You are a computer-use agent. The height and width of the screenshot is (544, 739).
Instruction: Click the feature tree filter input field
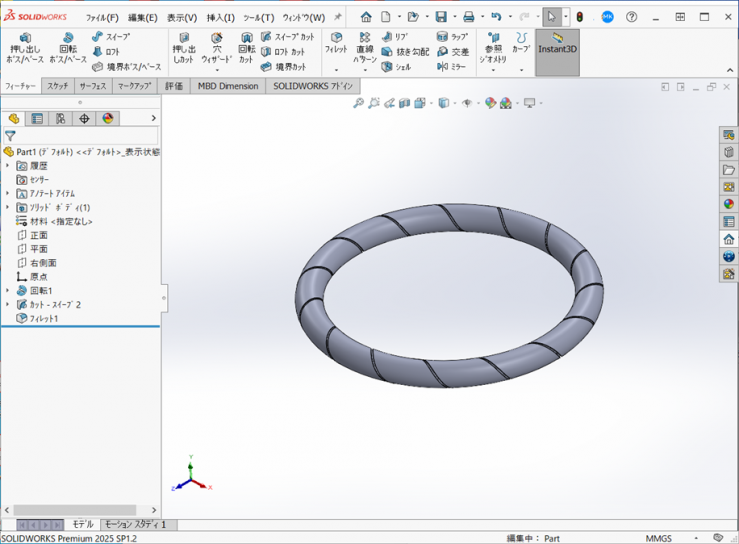click(x=85, y=136)
